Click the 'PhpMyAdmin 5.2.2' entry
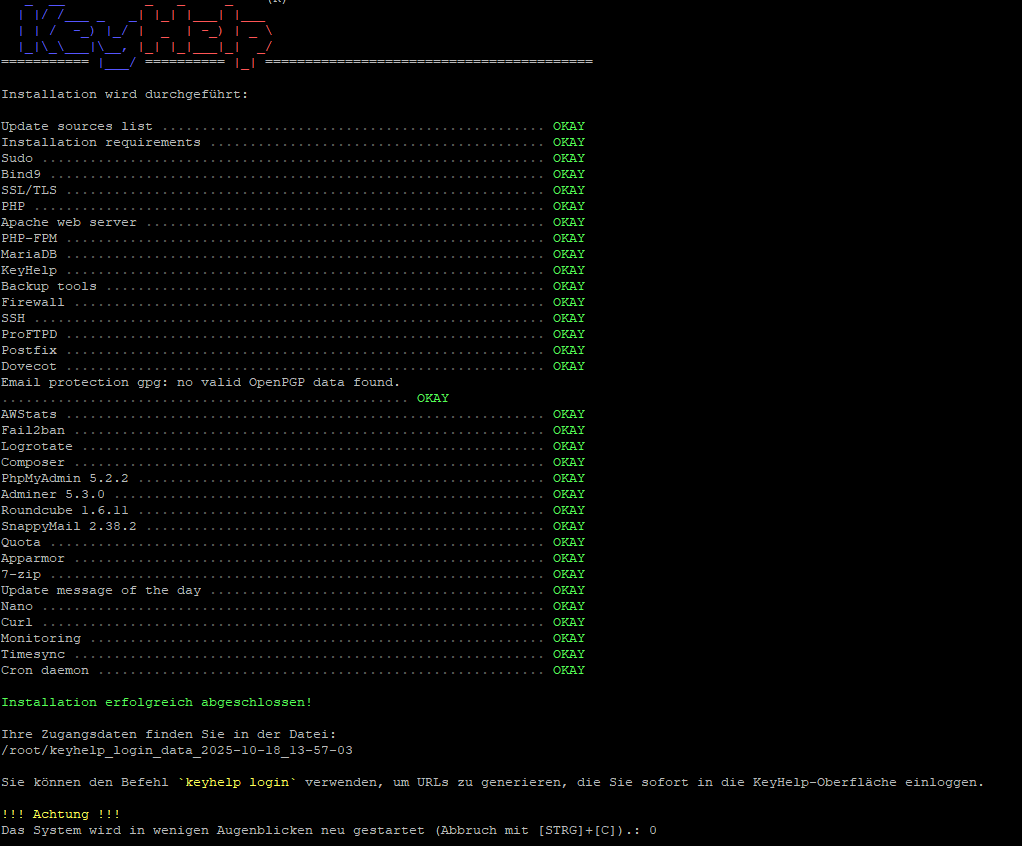The height and width of the screenshot is (846, 1022). tap(64, 478)
